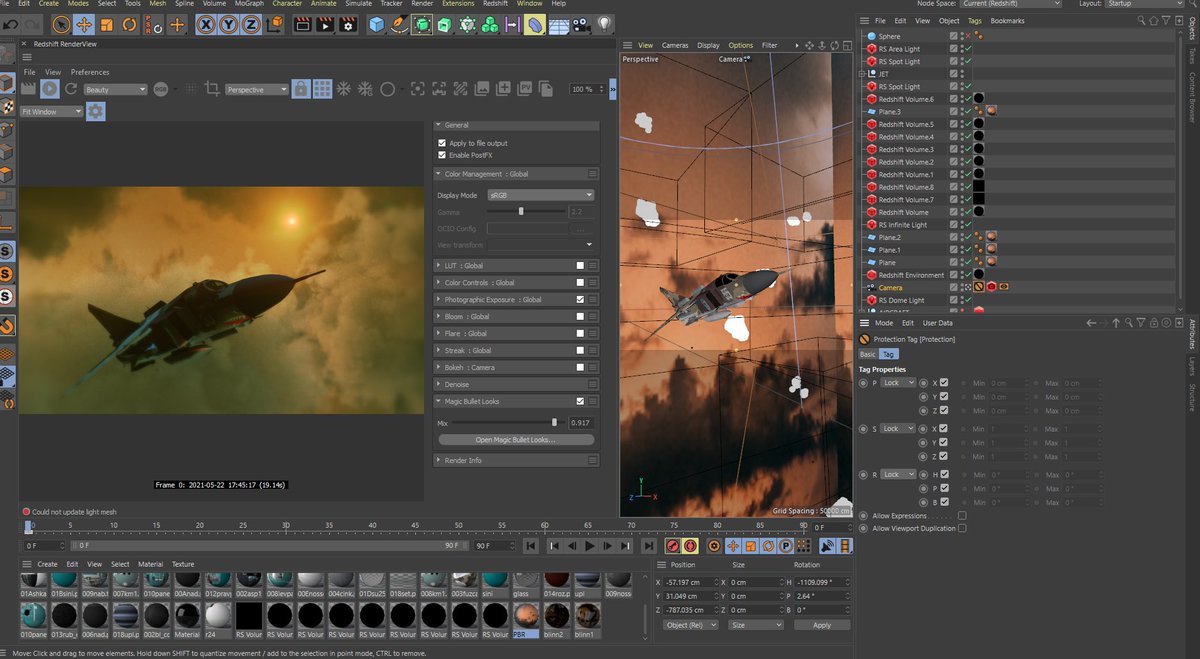This screenshot has height=659, width=1200.
Task: Check Allow Expressions
Action: click(962, 515)
